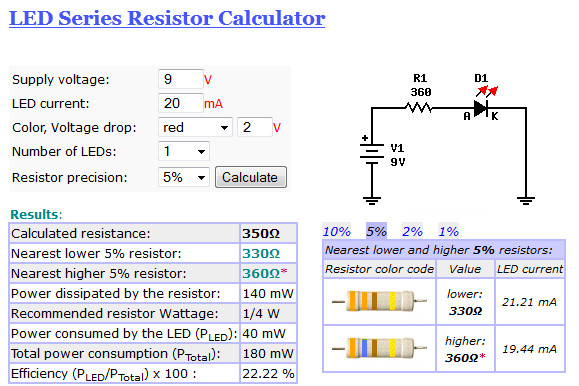579x386 pixels.
Task: Select the 22.22 % efficiency value
Action: (268, 373)
